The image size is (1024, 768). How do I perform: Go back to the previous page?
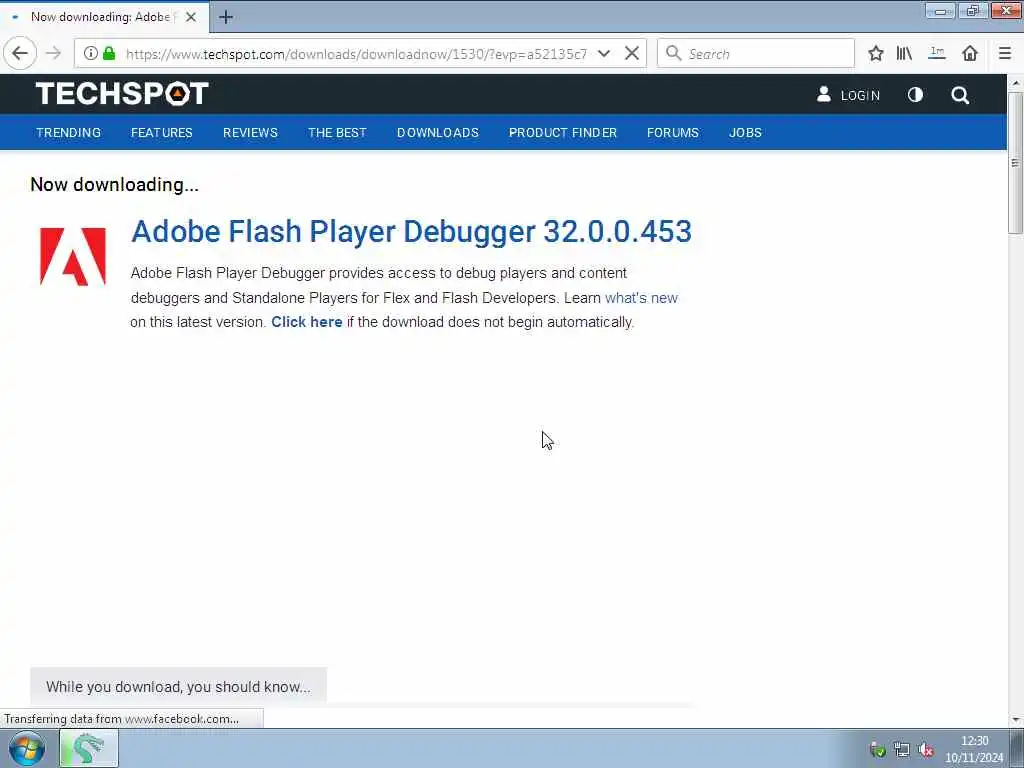click(x=20, y=53)
